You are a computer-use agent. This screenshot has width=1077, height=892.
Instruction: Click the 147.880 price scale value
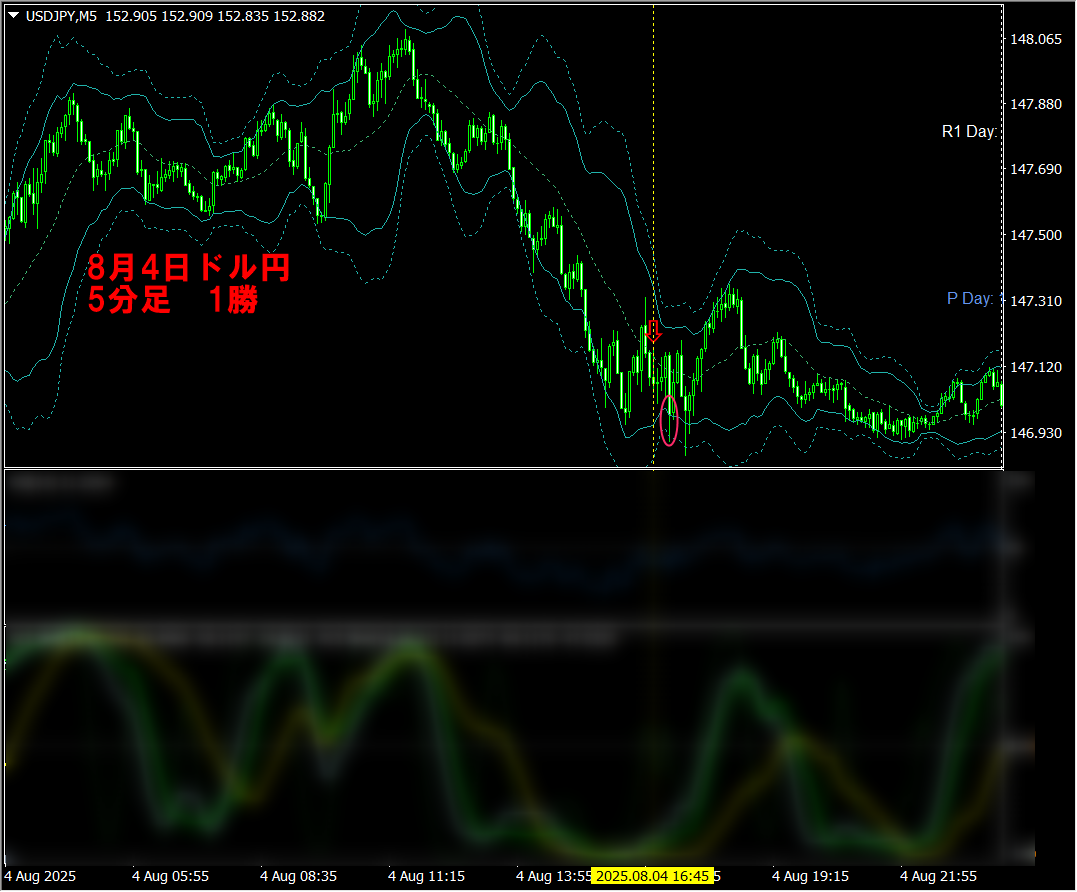[x=1036, y=105]
